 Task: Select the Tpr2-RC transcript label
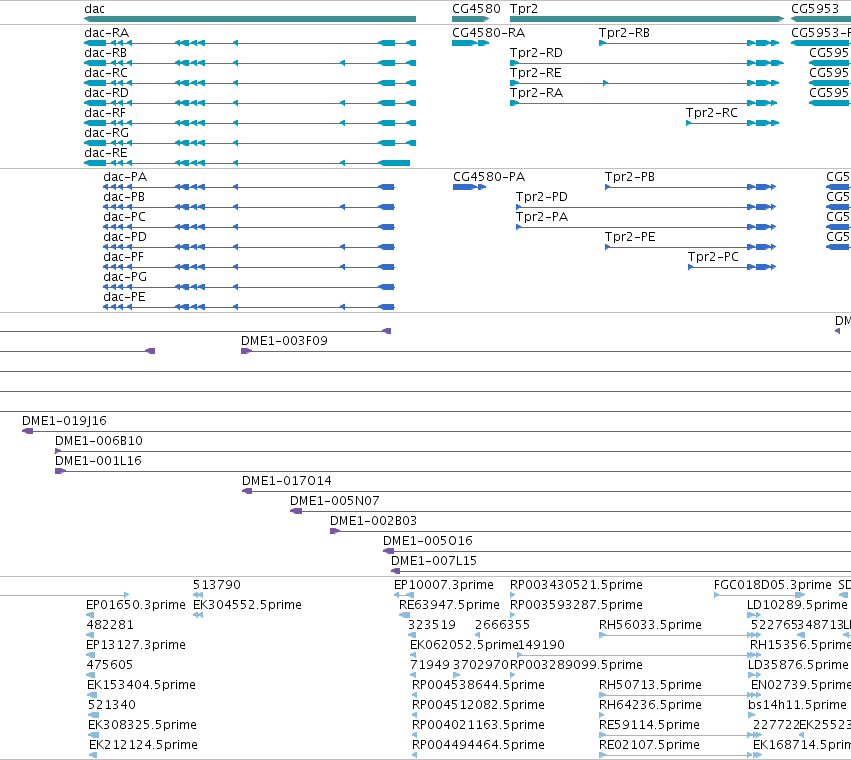712,113
